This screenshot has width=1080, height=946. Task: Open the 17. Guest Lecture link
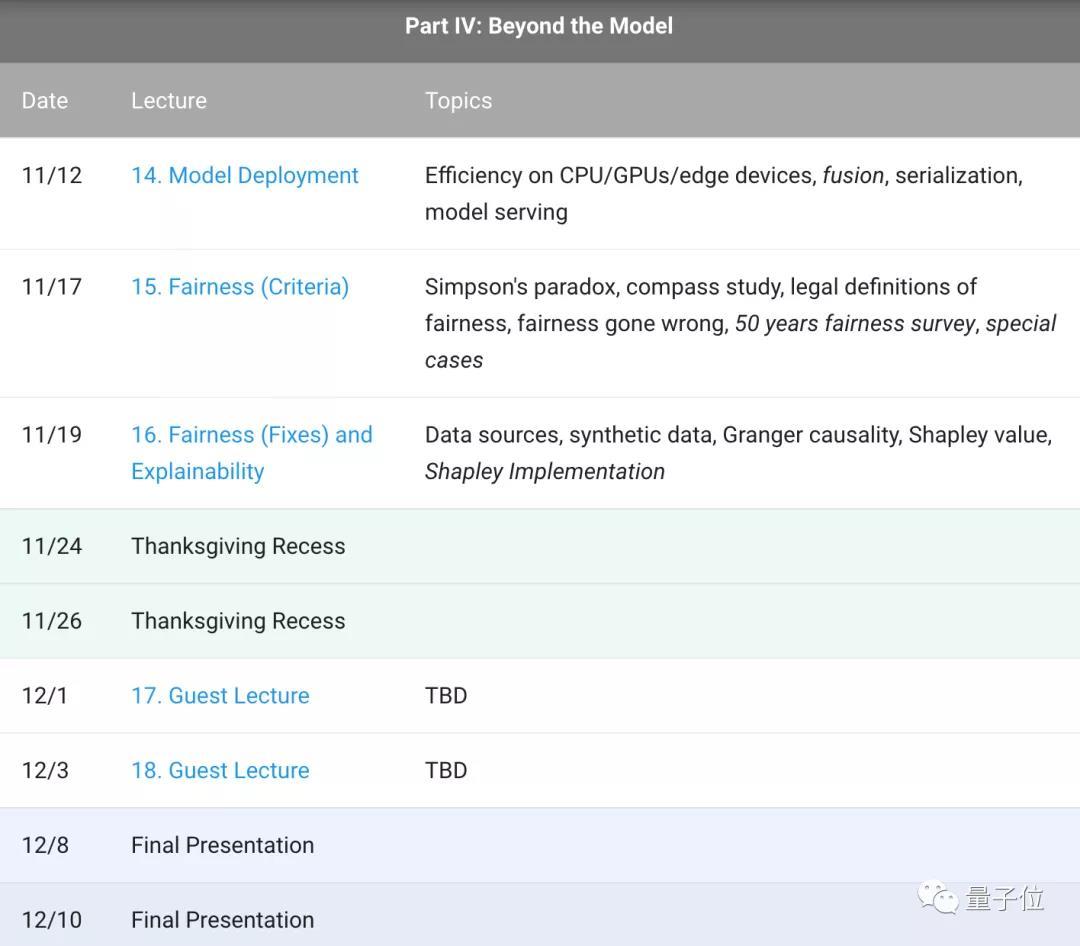point(220,695)
